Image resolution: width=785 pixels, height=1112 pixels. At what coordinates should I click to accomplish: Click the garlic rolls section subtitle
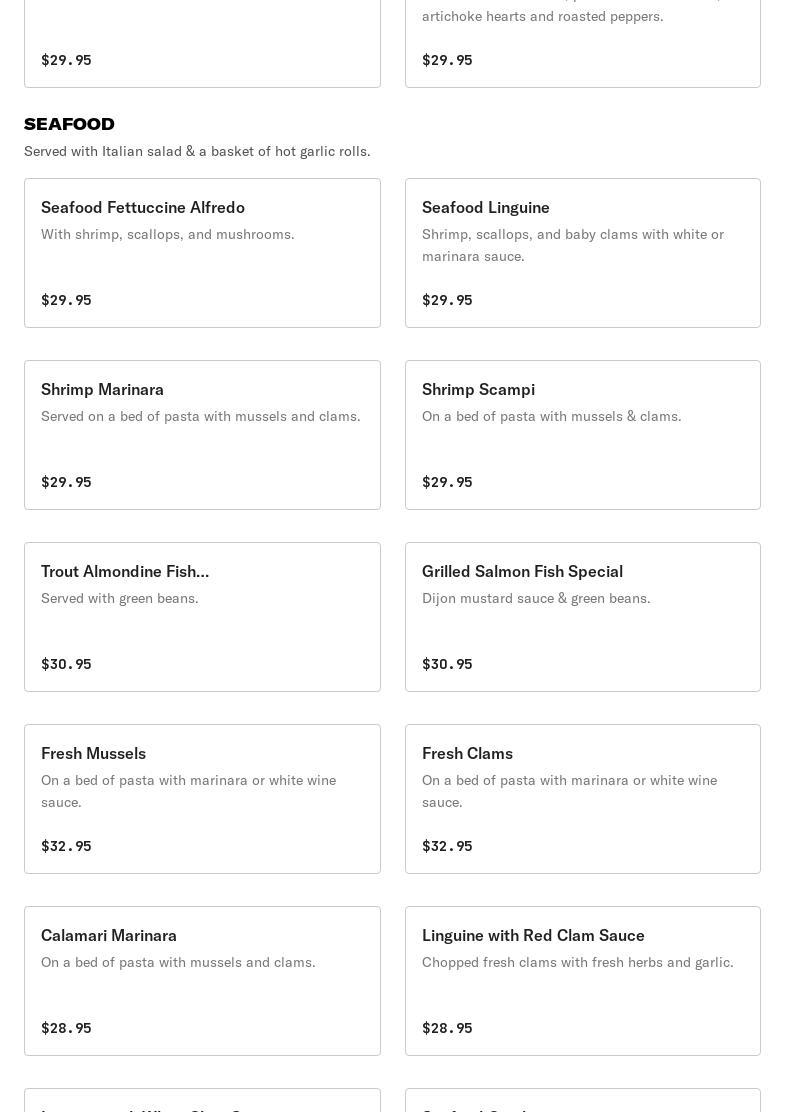point(197,151)
